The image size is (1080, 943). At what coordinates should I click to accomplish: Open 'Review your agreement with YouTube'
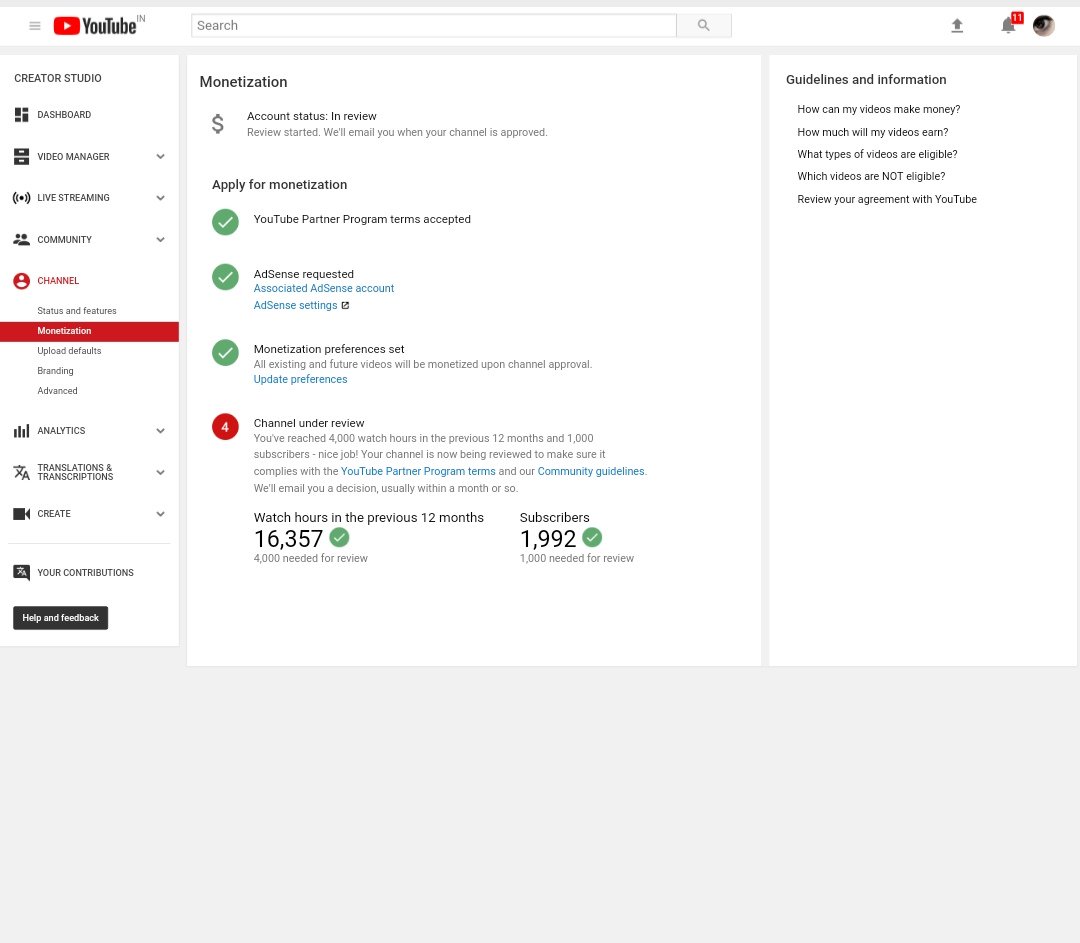[886, 199]
